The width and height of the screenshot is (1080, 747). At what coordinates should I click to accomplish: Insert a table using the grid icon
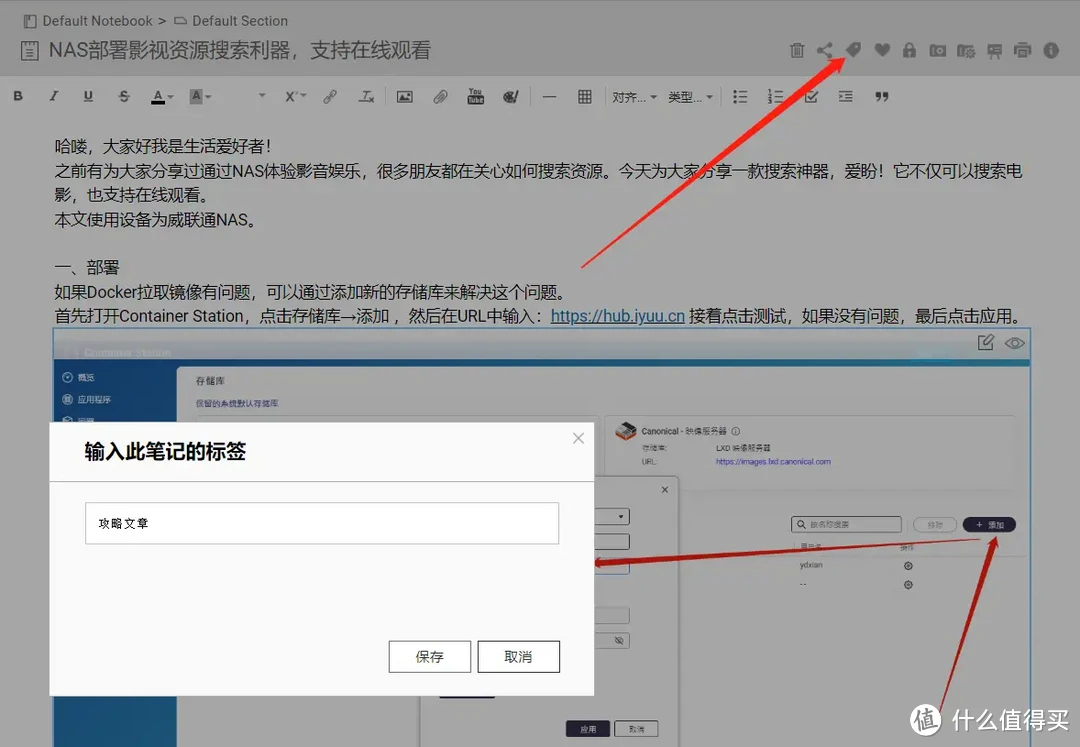(586, 96)
